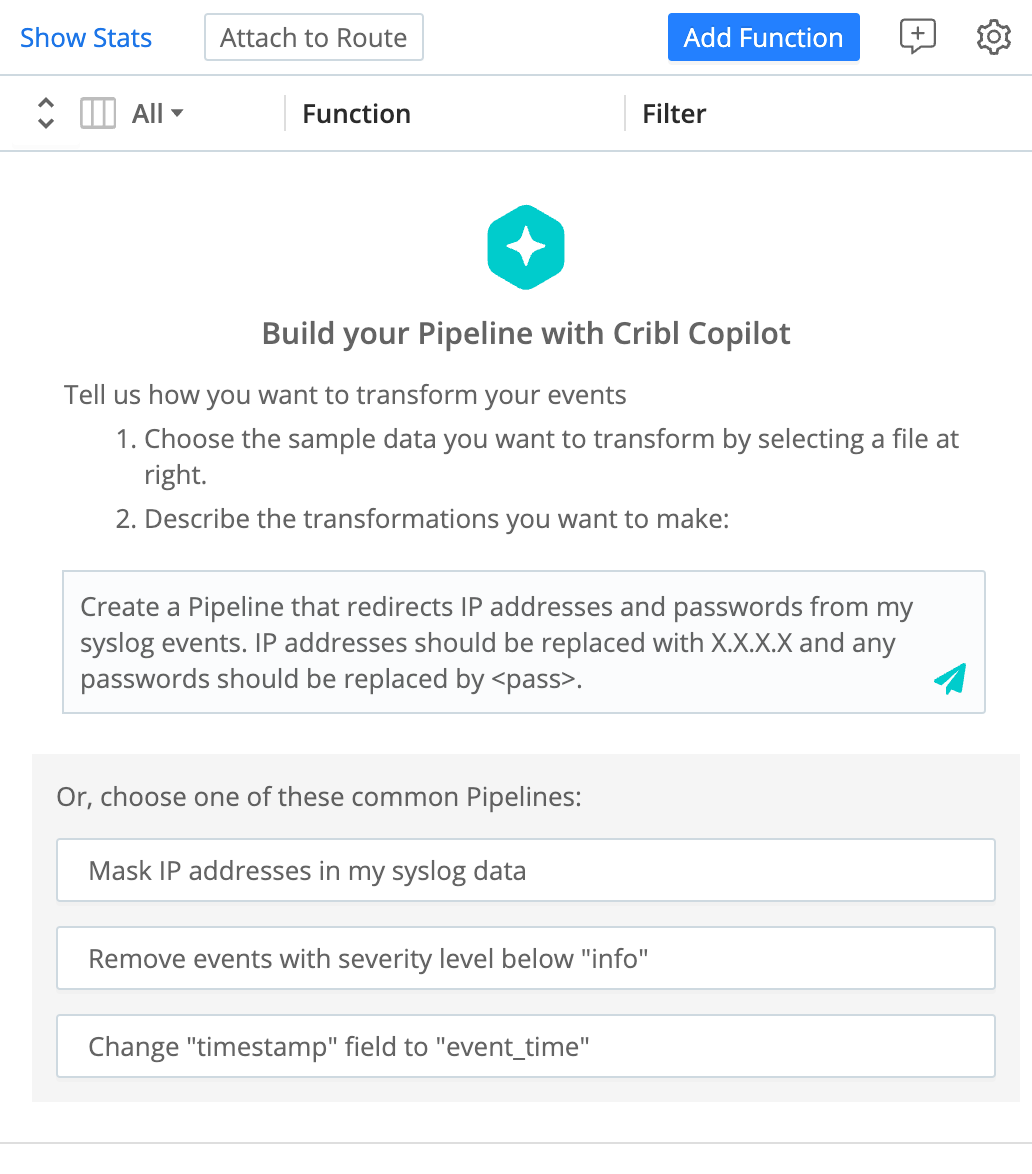Viewport: 1032px width, 1174px height.
Task: Open the All functions filter dropdown
Action: (x=156, y=113)
